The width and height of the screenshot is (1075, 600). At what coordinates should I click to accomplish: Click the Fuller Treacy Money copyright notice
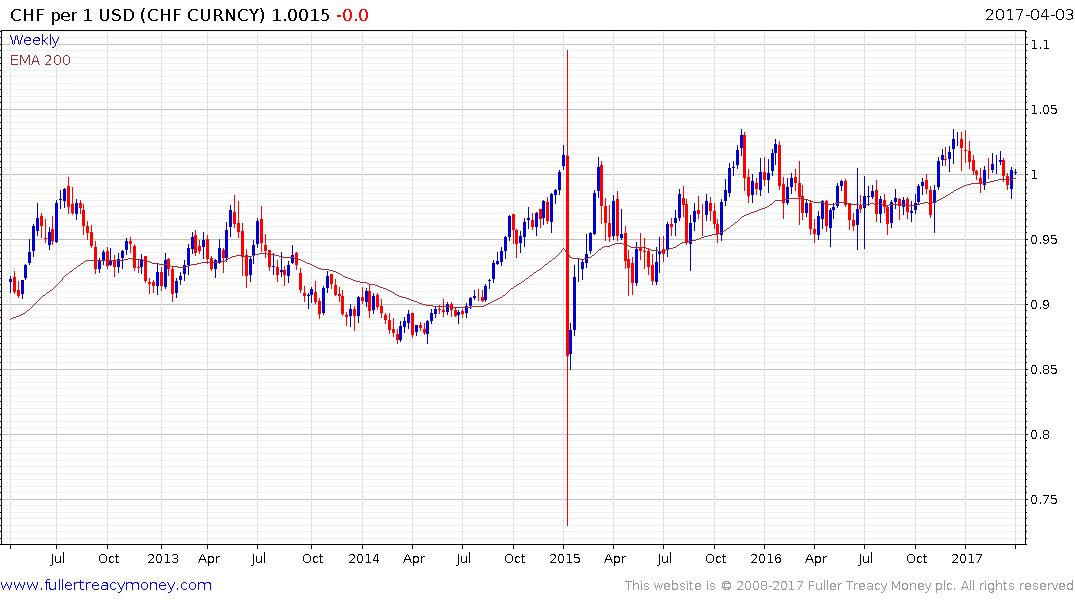(x=849, y=586)
